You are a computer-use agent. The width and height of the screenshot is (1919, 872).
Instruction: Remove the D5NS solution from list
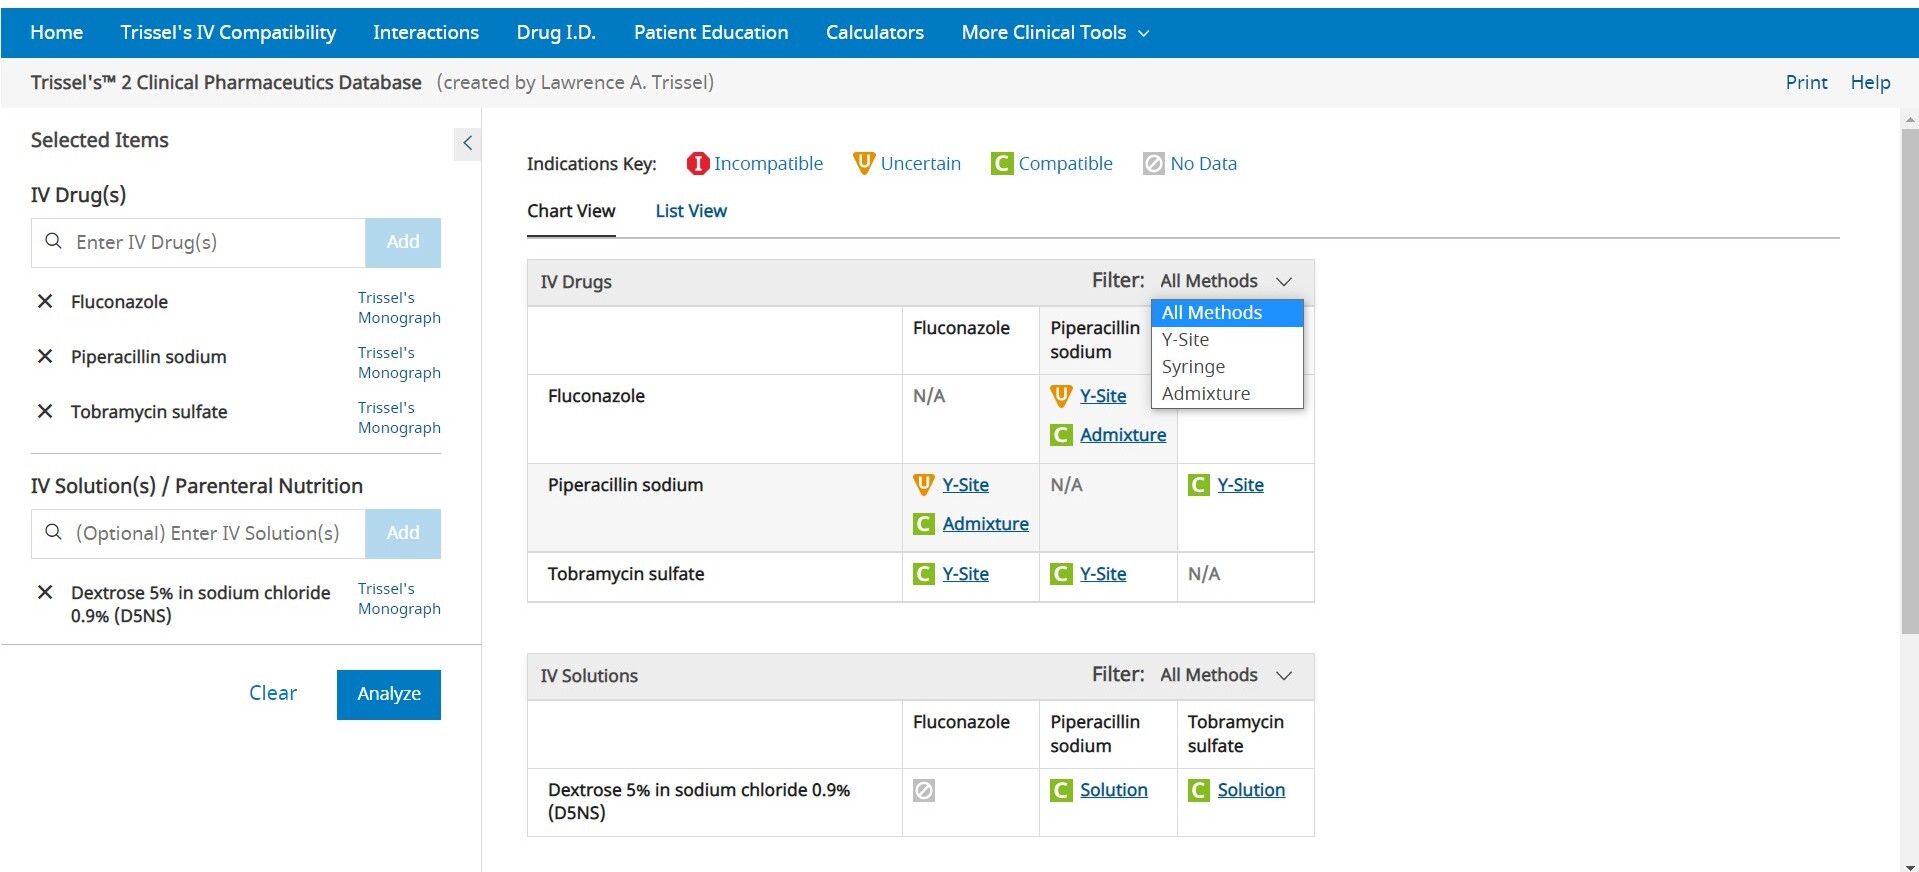(x=45, y=592)
